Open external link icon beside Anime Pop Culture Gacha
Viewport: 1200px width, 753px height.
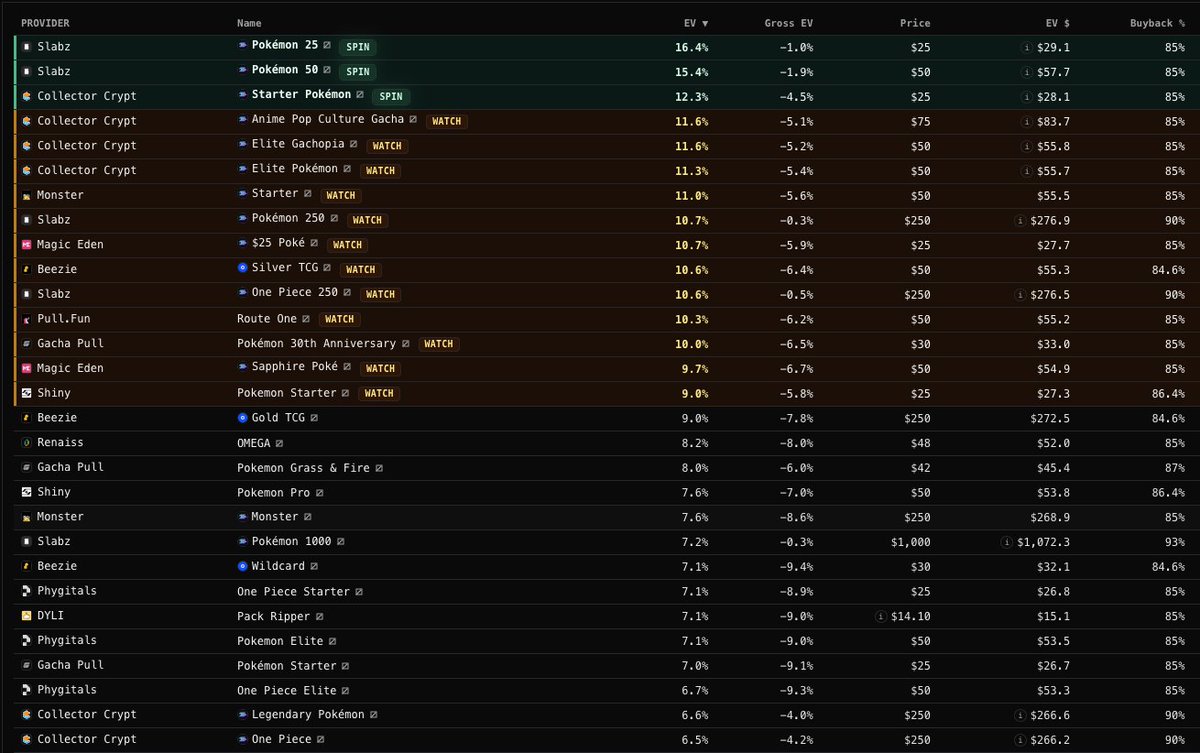(x=413, y=120)
